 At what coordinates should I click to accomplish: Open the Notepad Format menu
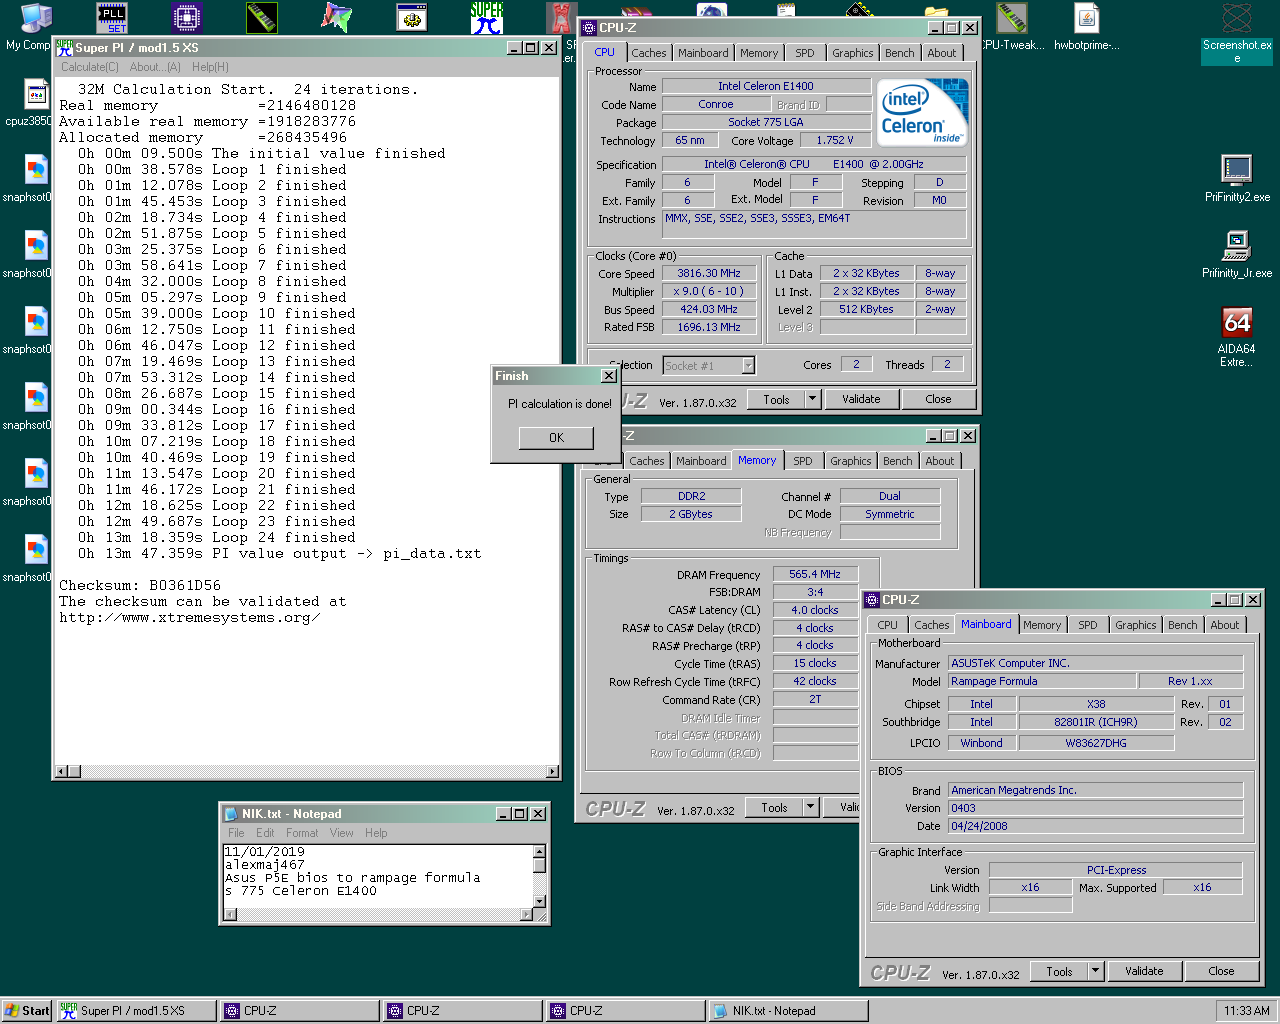click(302, 833)
